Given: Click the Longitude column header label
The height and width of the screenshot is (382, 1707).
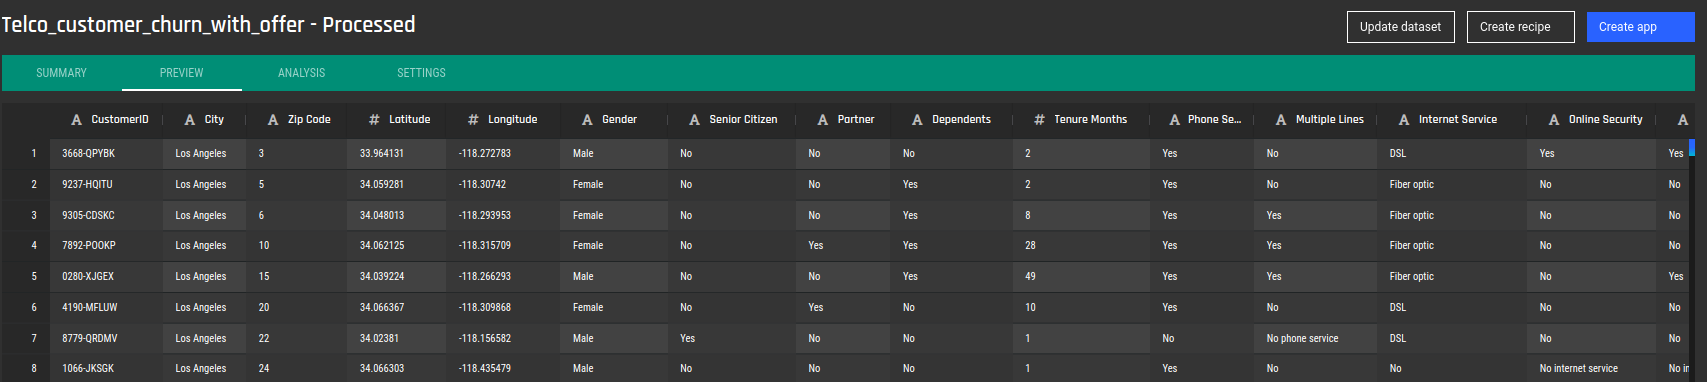Looking at the screenshot, I should point(512,119).
